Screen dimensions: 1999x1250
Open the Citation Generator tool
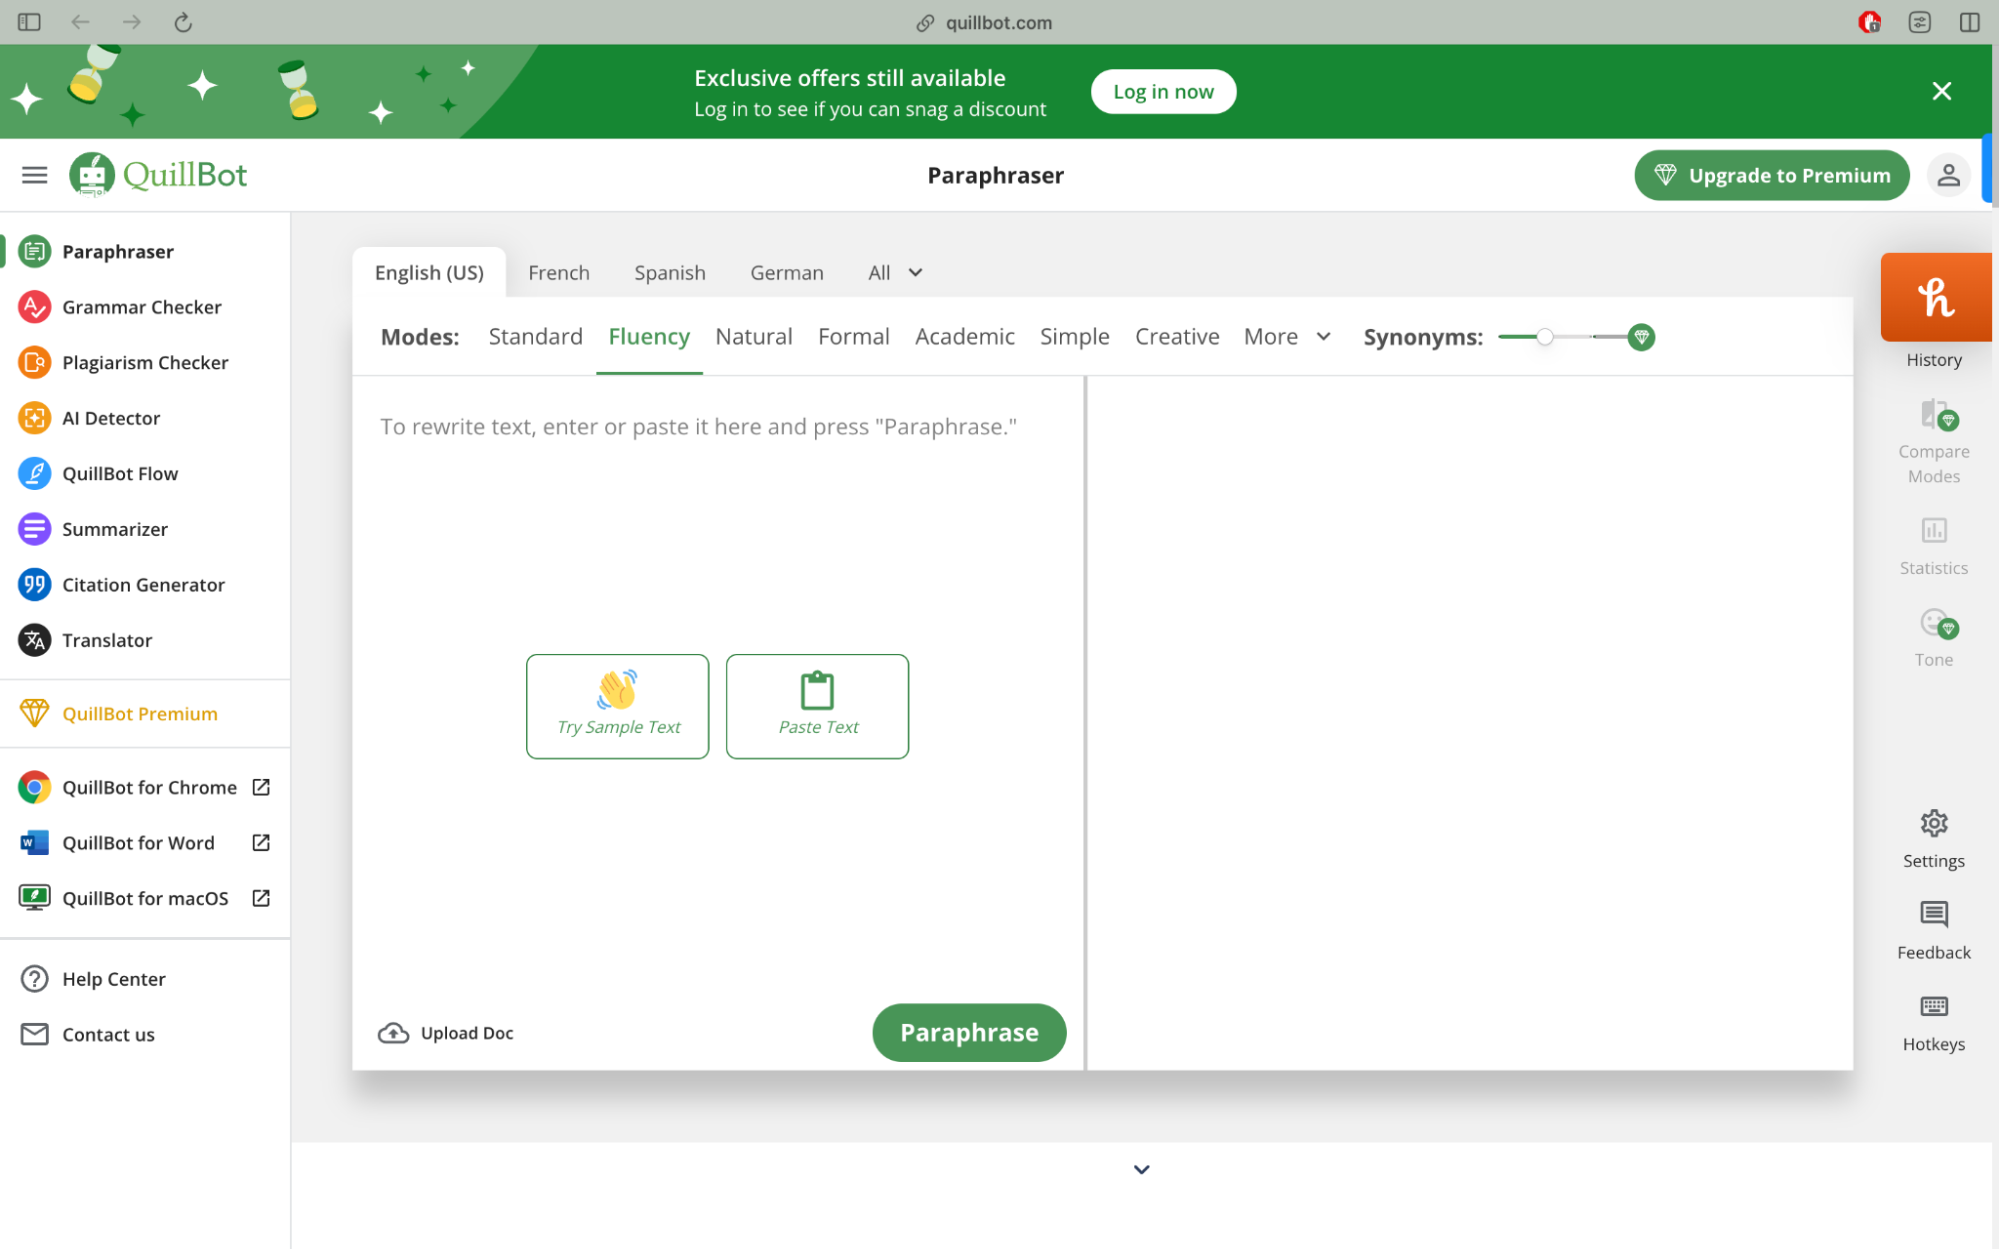coord(122,584)
